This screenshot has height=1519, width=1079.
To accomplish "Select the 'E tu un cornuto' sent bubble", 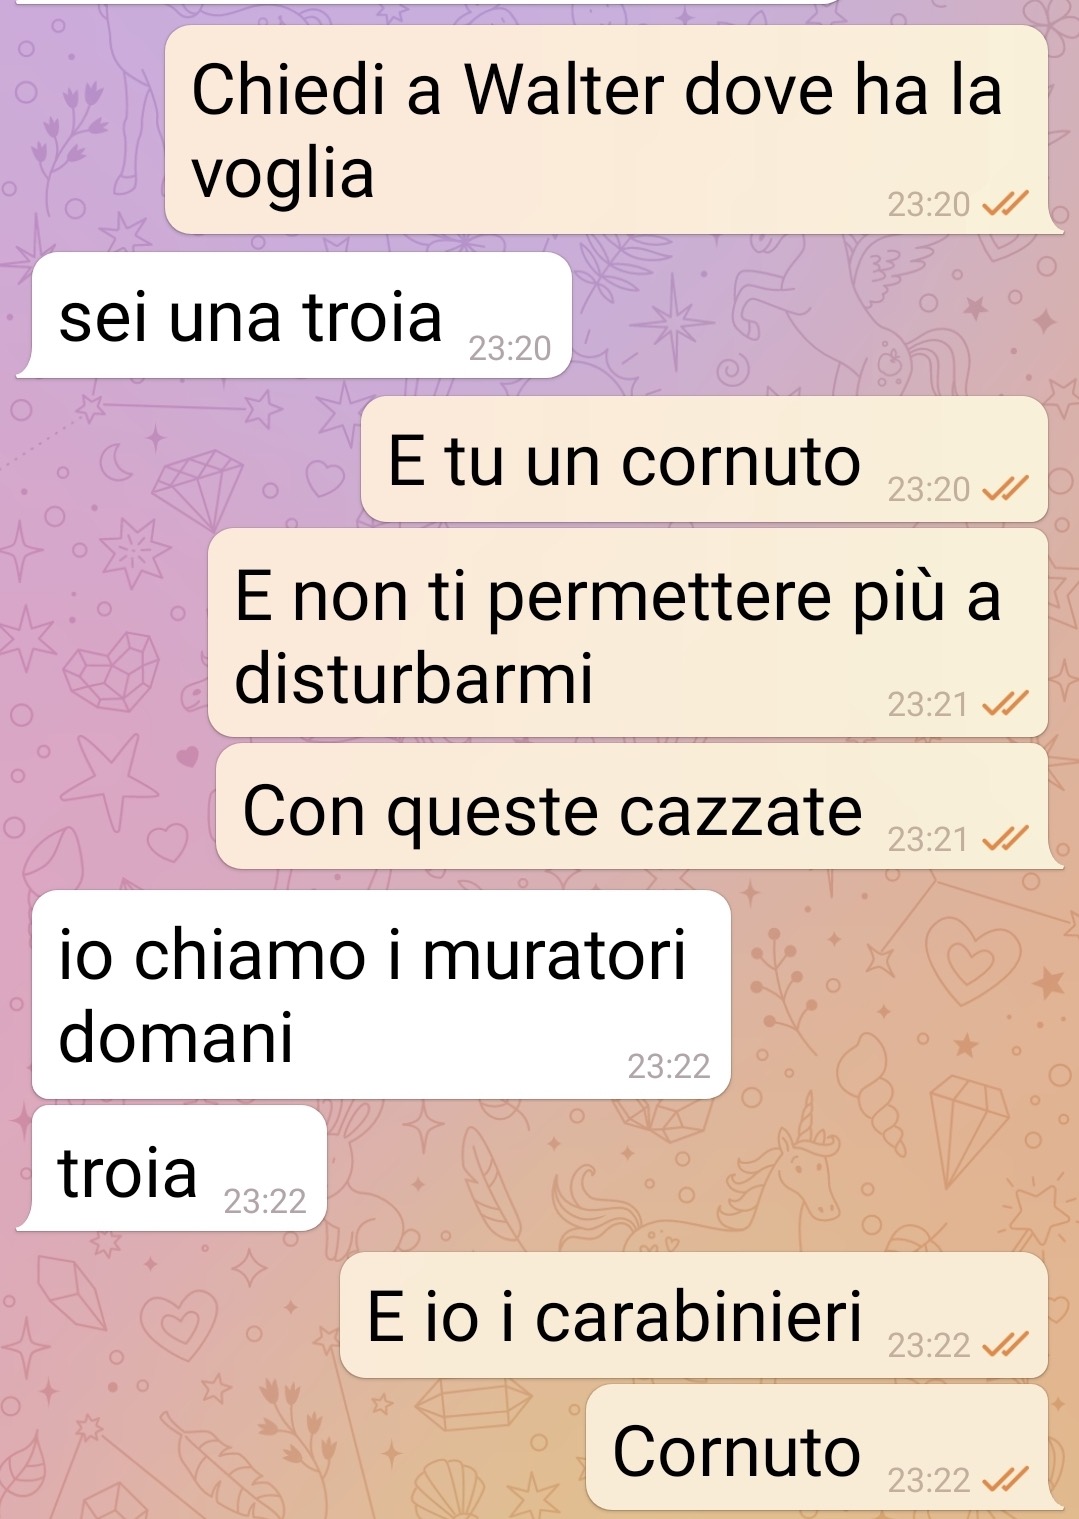I will point(704,459).
